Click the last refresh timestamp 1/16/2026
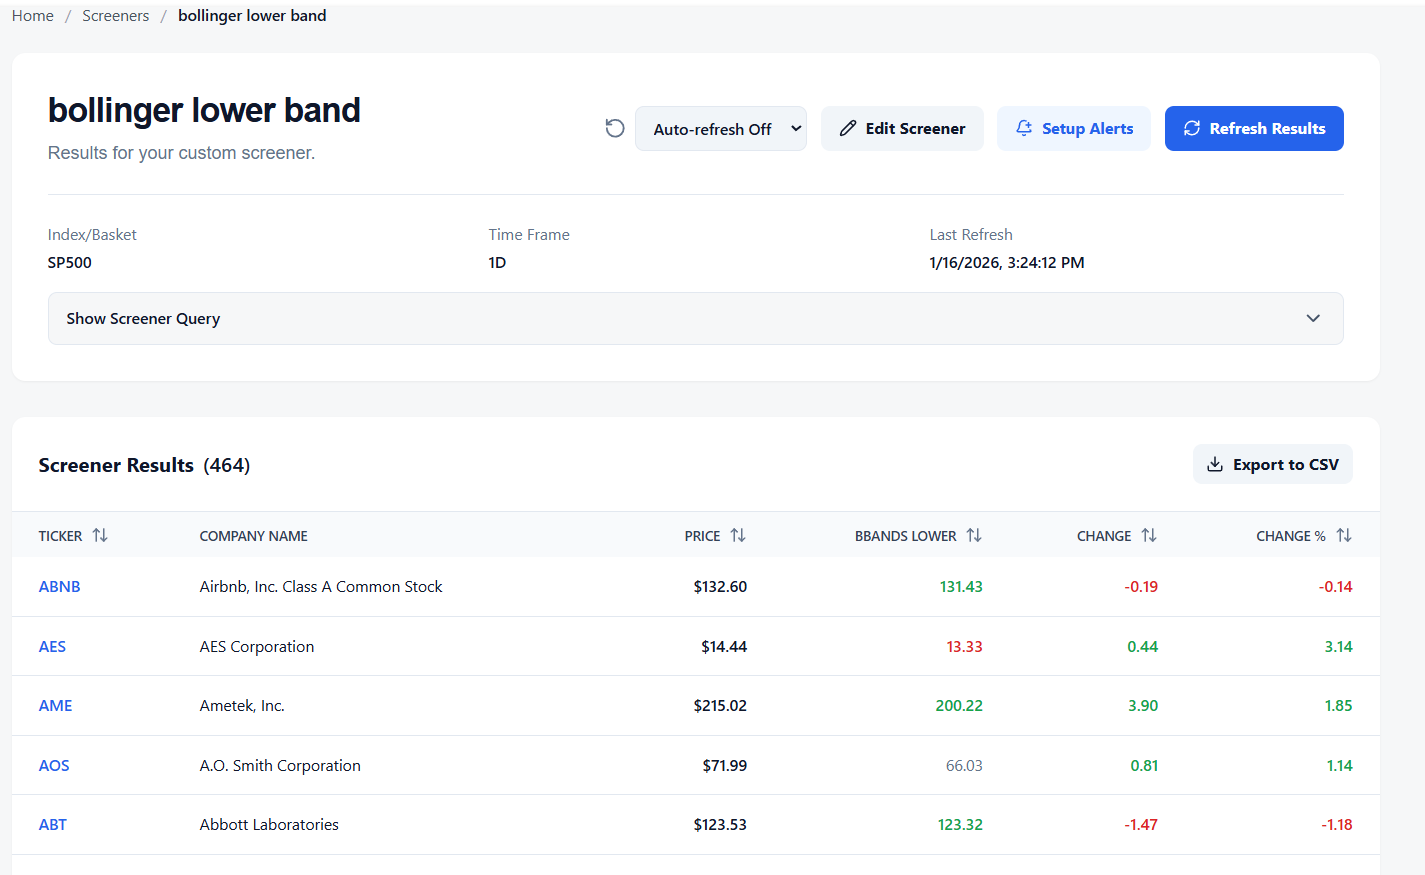The width and height of the screenshot is (1425, 875). (x=1007, y=263)
